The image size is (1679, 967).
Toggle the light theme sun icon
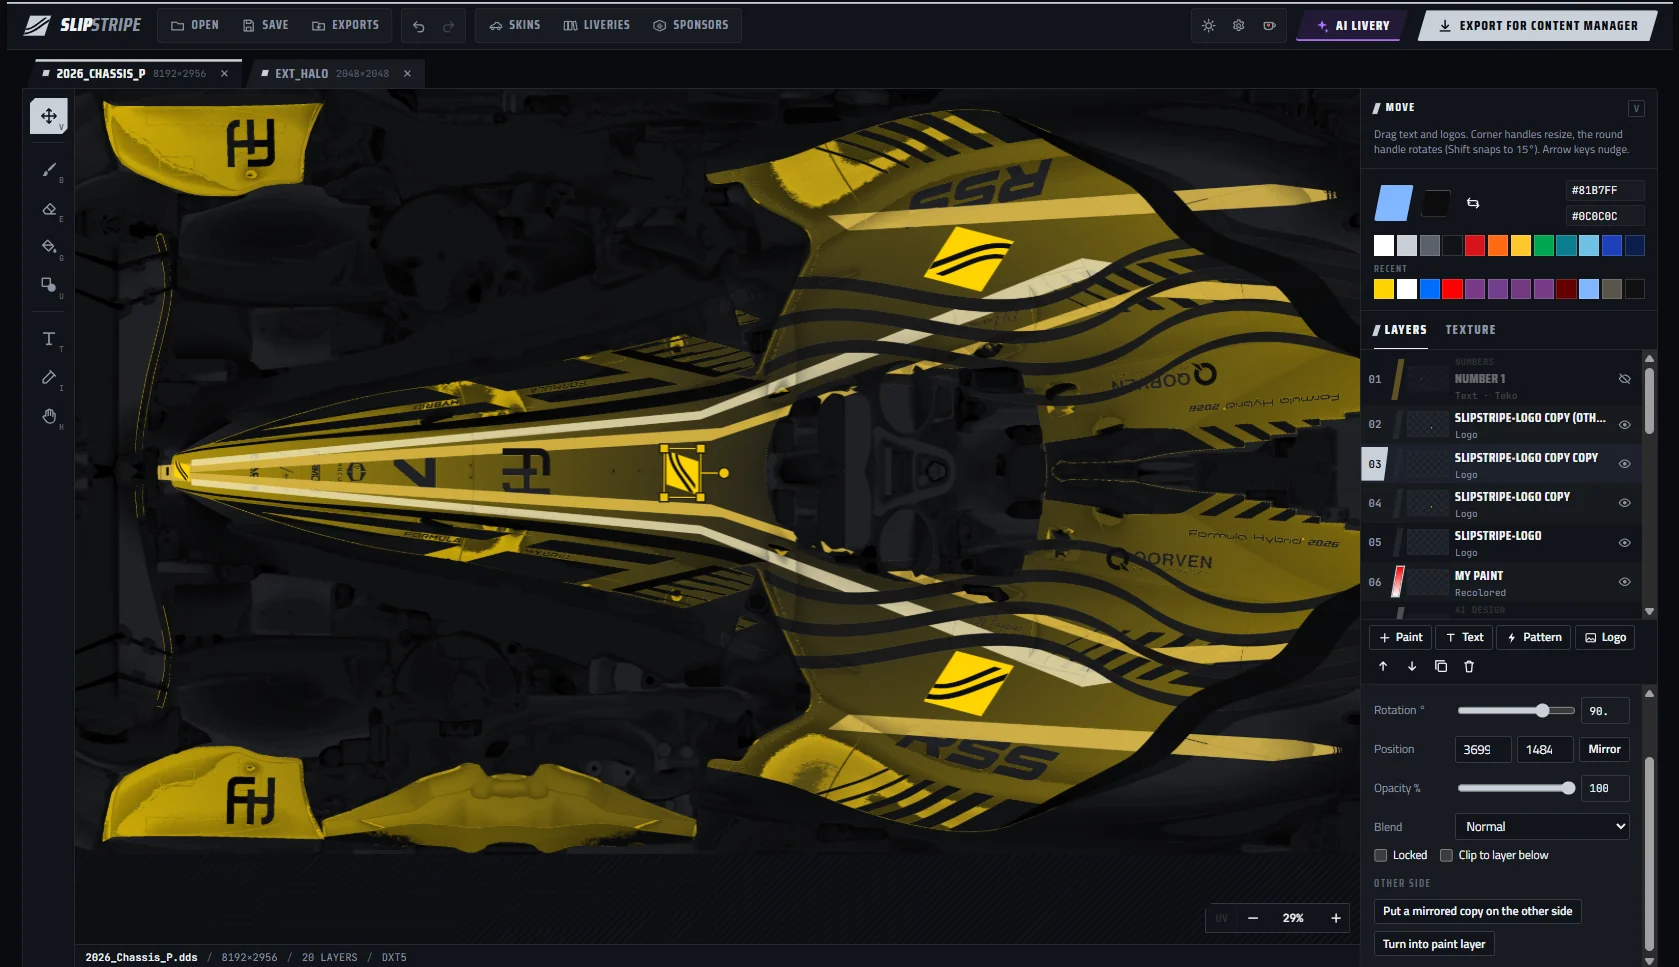pos(1208,26)
